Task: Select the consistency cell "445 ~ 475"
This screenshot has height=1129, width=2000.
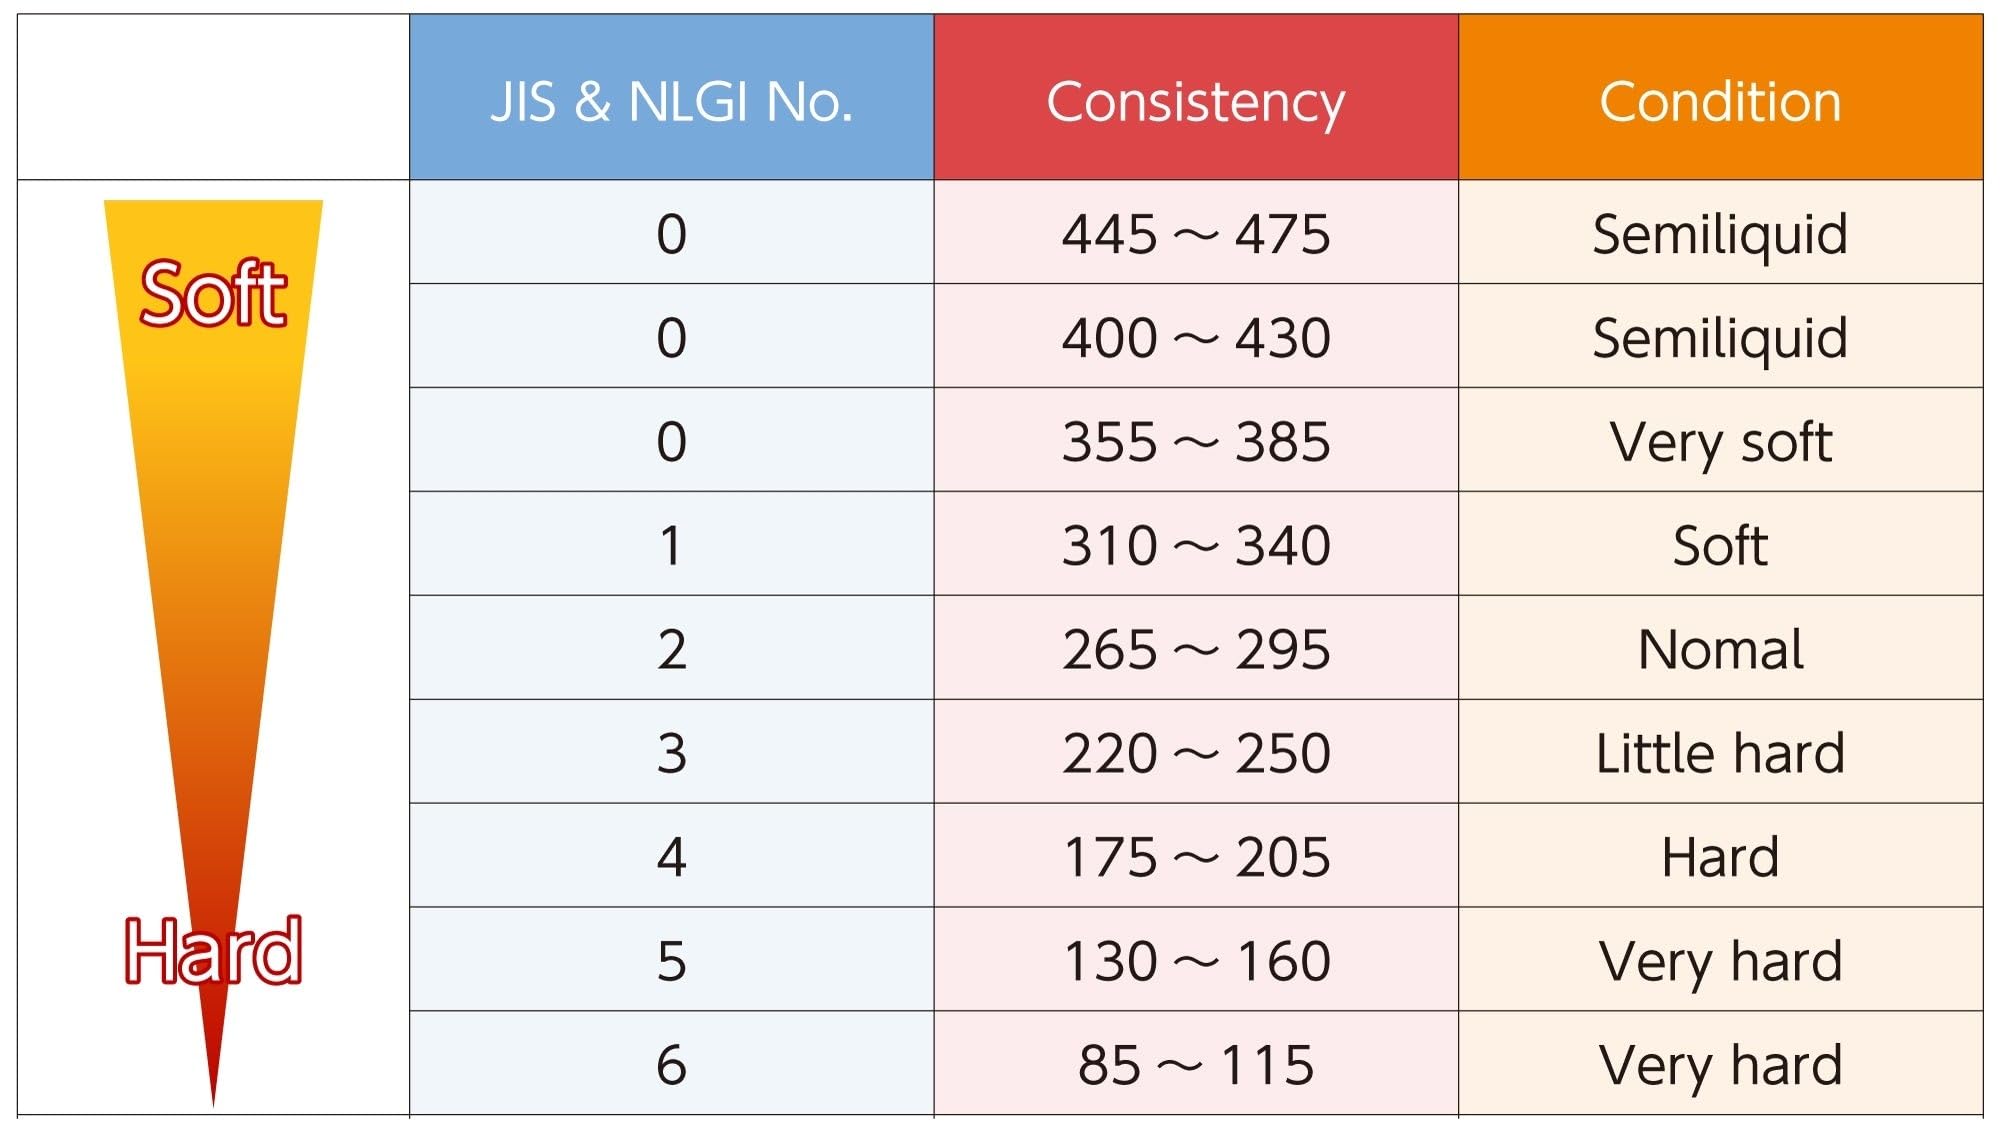Action: [1195, 234]
